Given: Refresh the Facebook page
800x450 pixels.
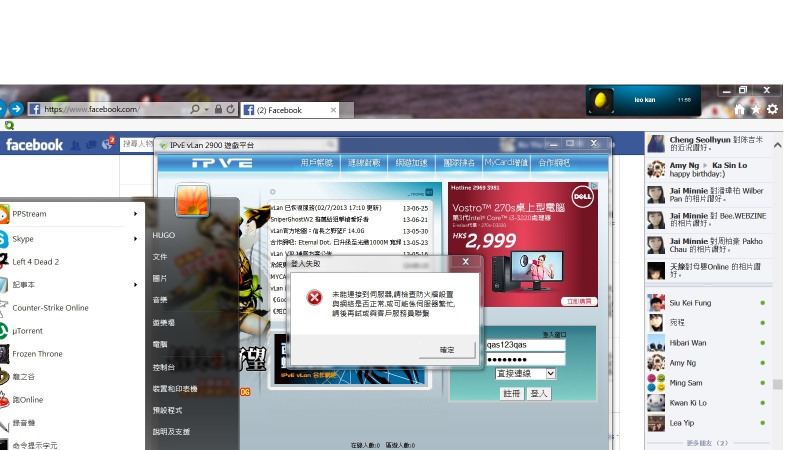Looking at the screenshot, I should pos(231,109).
